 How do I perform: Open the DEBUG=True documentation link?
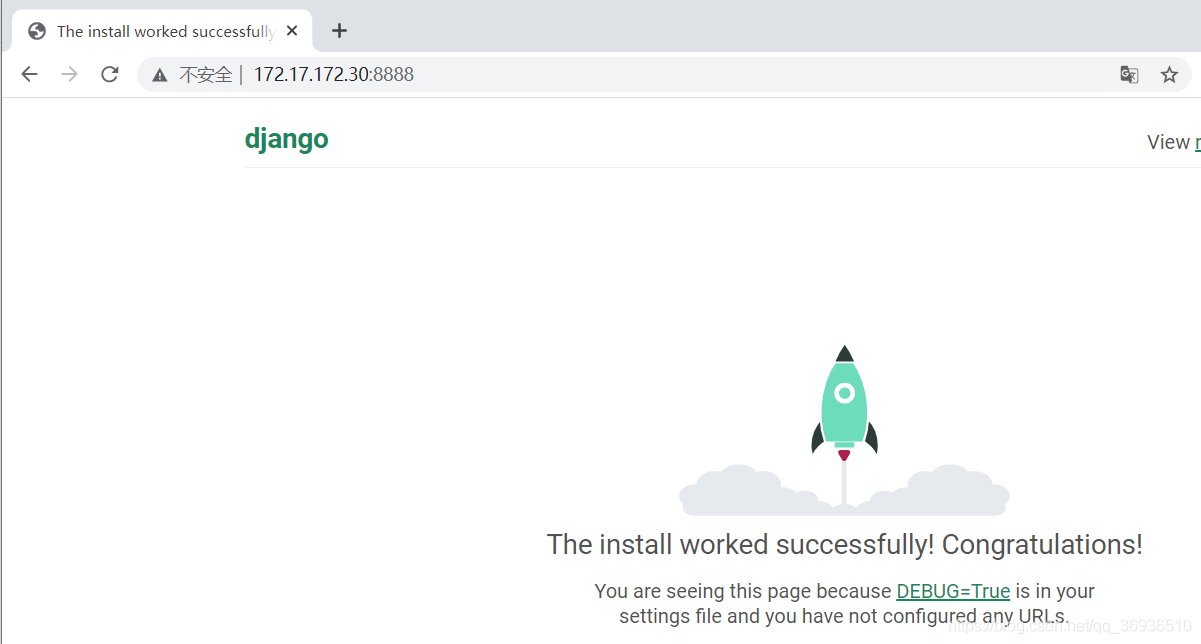point(953,591)
